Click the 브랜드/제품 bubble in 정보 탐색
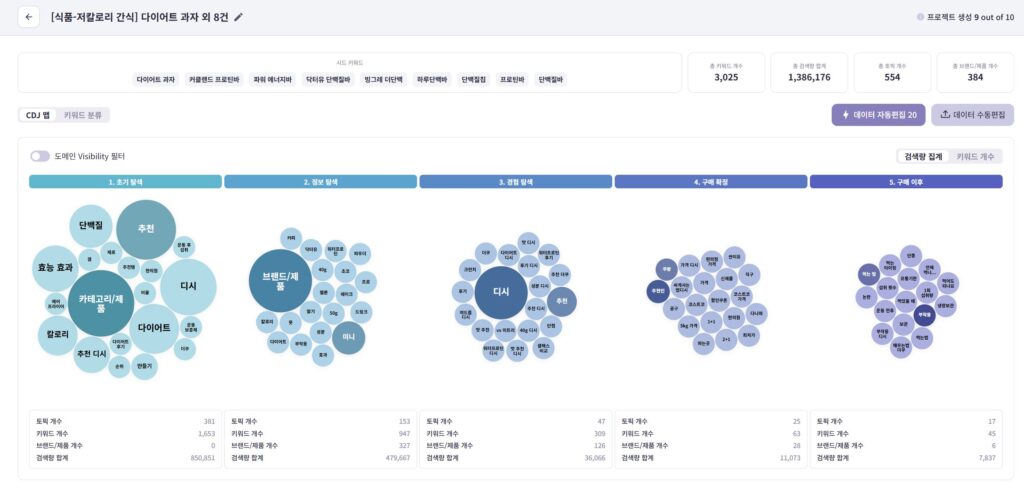 (x=281, y=281)
